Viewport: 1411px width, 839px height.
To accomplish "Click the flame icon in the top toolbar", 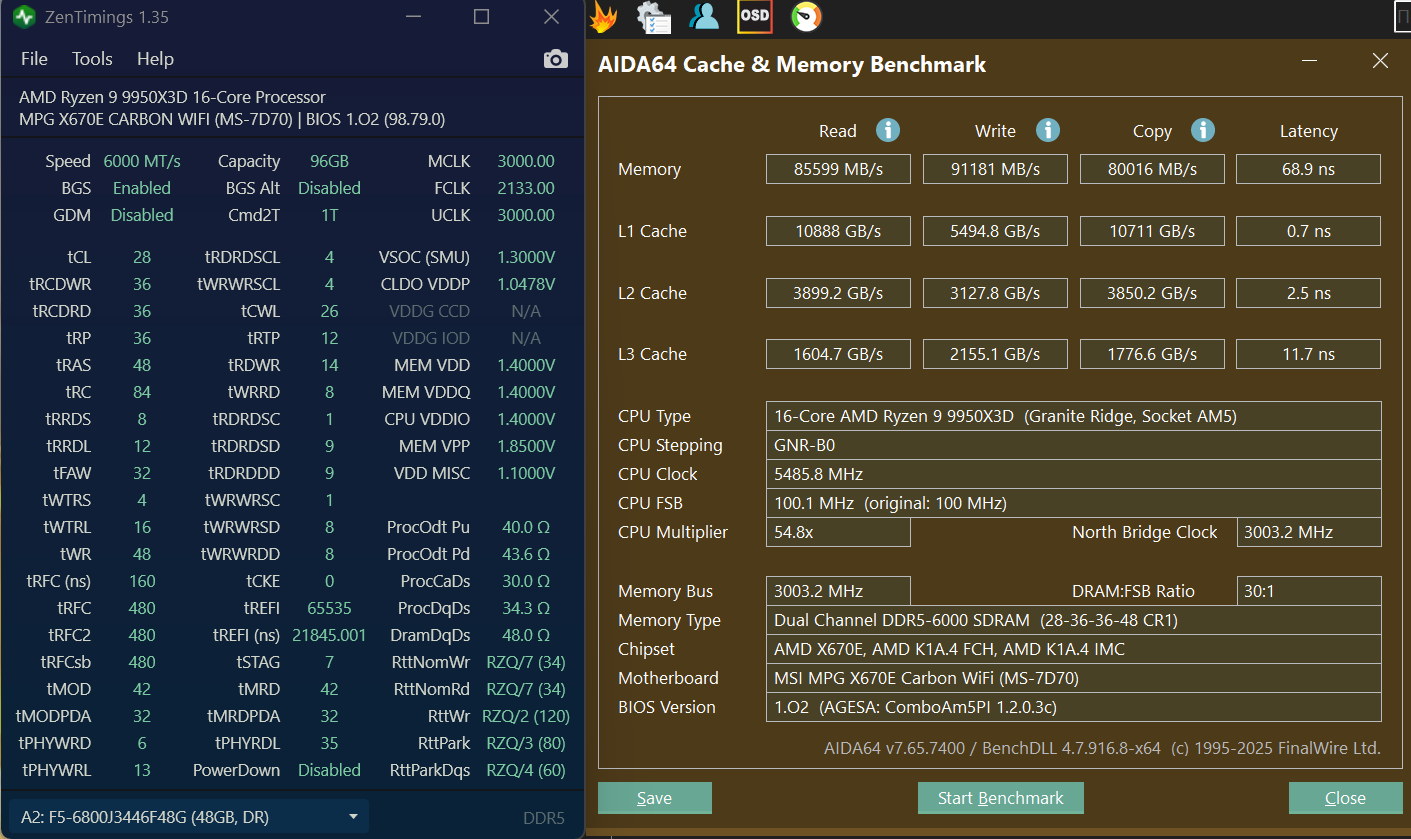I will (604, 16).
